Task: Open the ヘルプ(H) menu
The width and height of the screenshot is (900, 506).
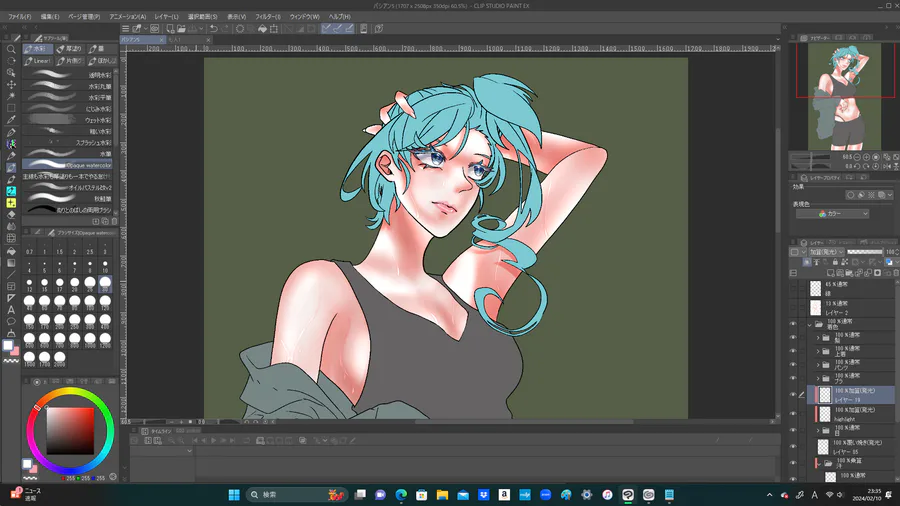Action: click(340, 17)
